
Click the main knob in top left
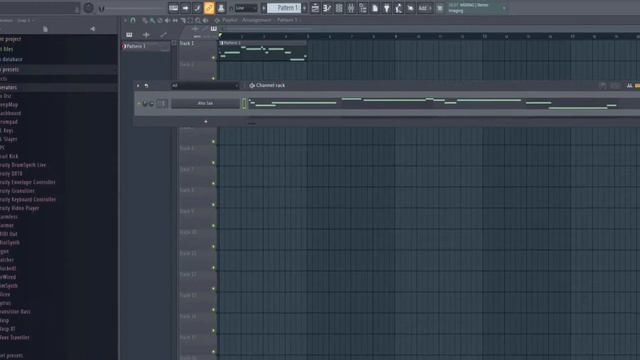click(x=88, y=8)
